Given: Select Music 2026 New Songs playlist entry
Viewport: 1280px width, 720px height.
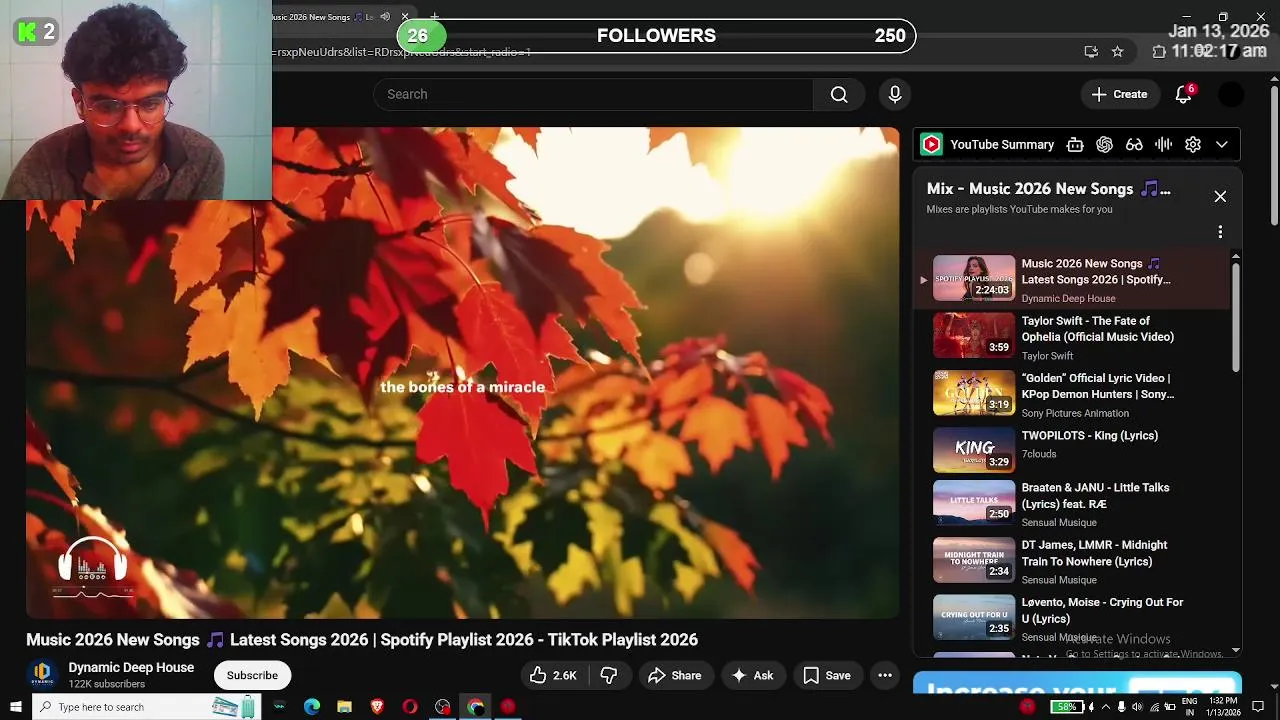Looking at the screenshot, I should (x=1072, y=279).
